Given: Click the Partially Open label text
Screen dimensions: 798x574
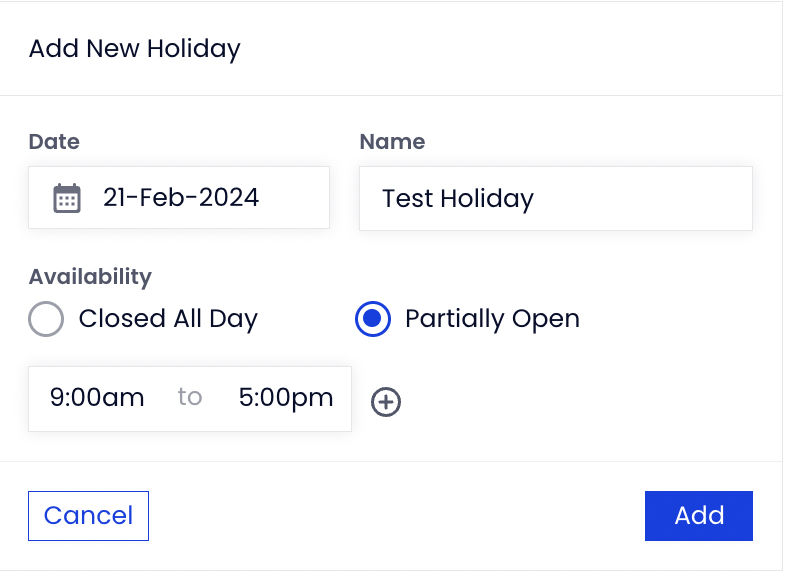Looking at the screenshot, I should pyautogui.click(x=492, y=319).
